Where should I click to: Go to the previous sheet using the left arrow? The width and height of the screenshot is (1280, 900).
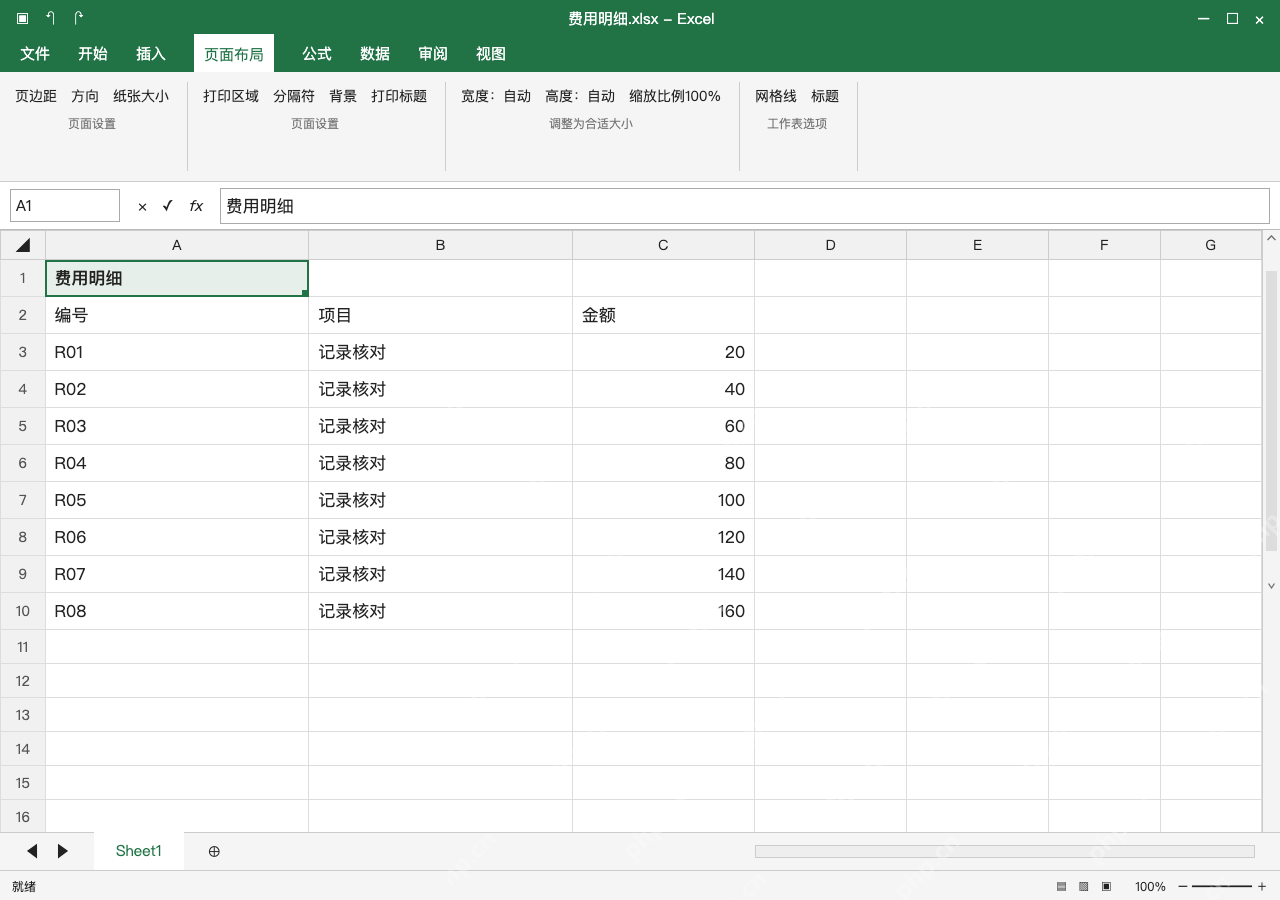pos(32,851)
